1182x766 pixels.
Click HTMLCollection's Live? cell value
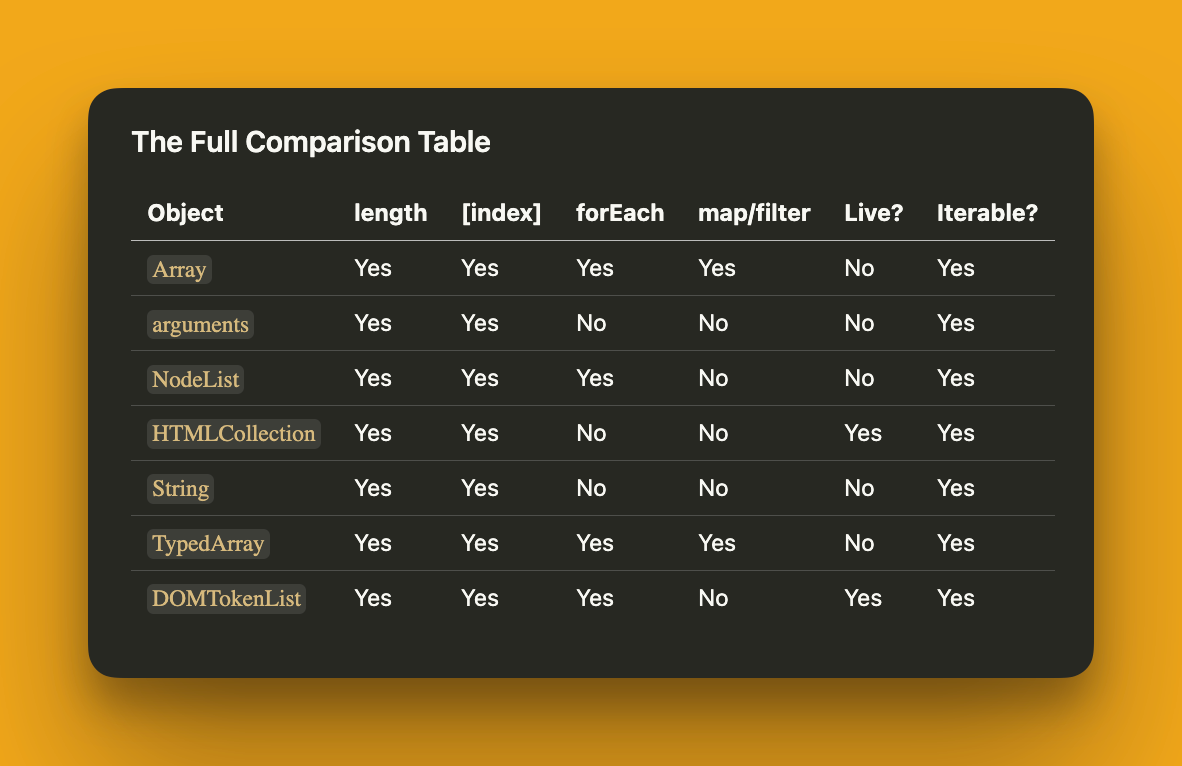[863, 433]
